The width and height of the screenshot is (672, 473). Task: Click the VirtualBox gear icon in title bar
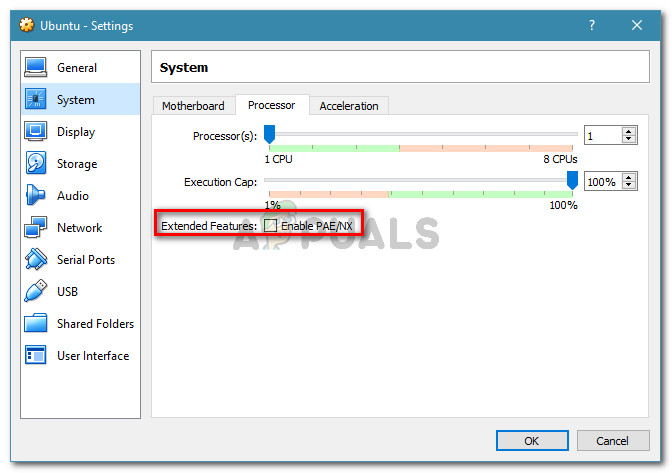point(27,25)
